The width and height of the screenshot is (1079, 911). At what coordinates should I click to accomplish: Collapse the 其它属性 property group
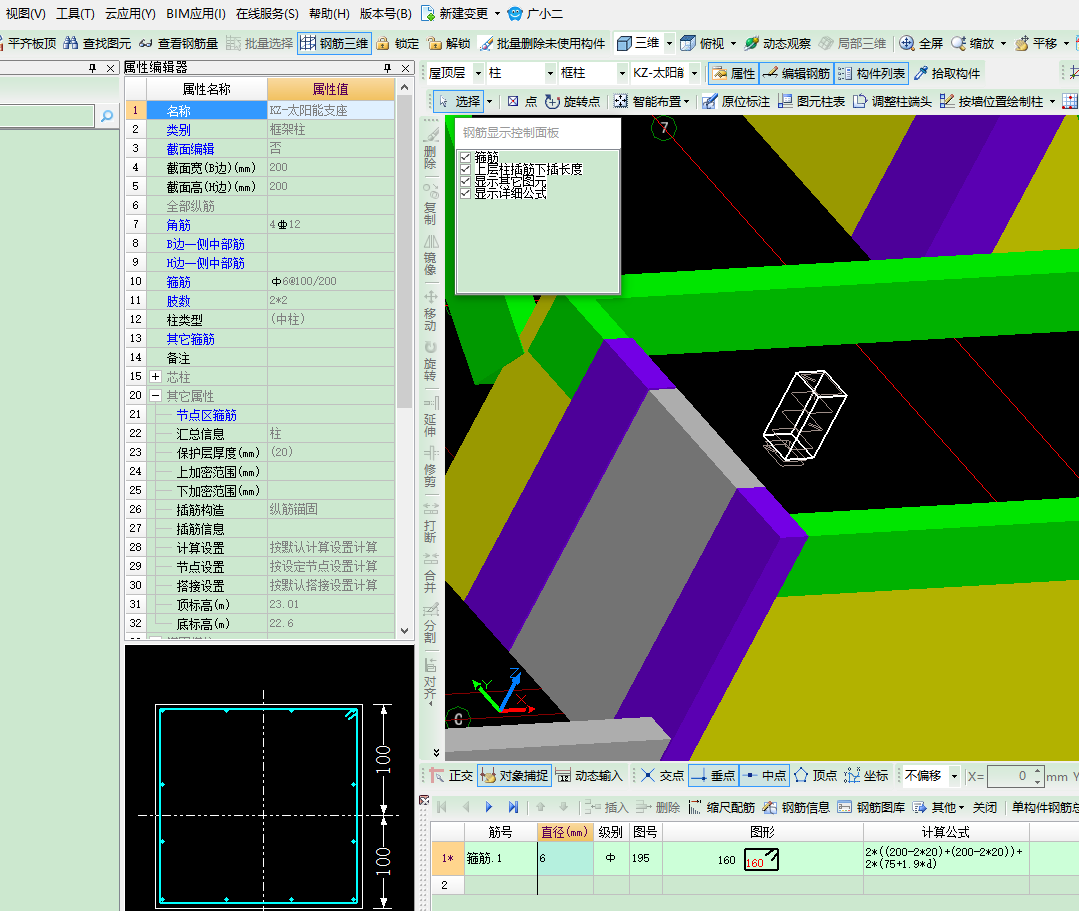pos(156,396)
